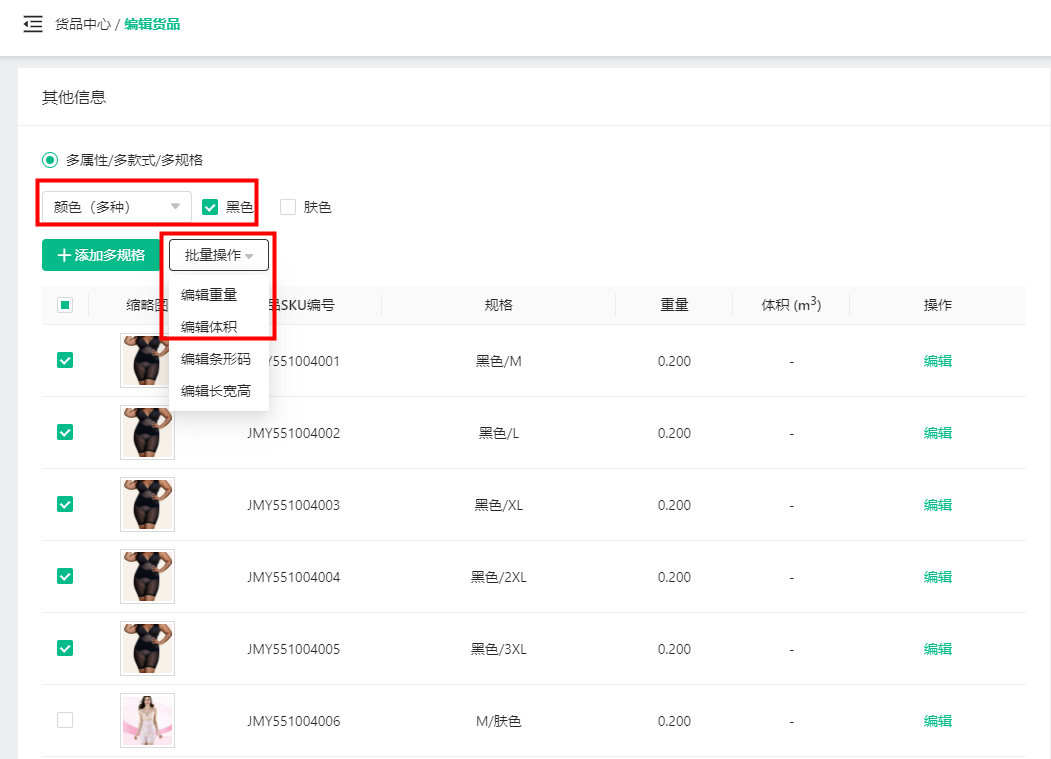This screenshot has height=759, width=1051.
Task: Uncheck the row checkbox for 黑色/M
Action: click(65, 360)
